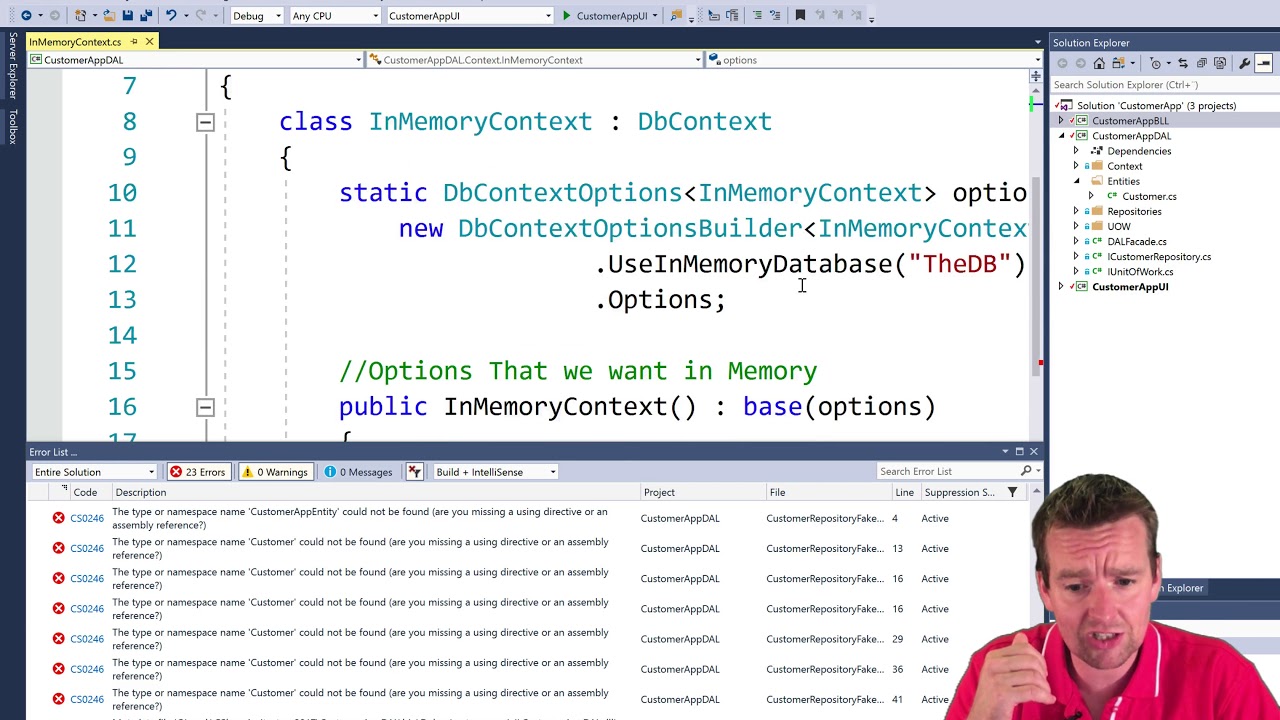Click the Save file toolbar icon
Image resolution: width=1280 pixels, height=720 pixels.
pos(127,15)
